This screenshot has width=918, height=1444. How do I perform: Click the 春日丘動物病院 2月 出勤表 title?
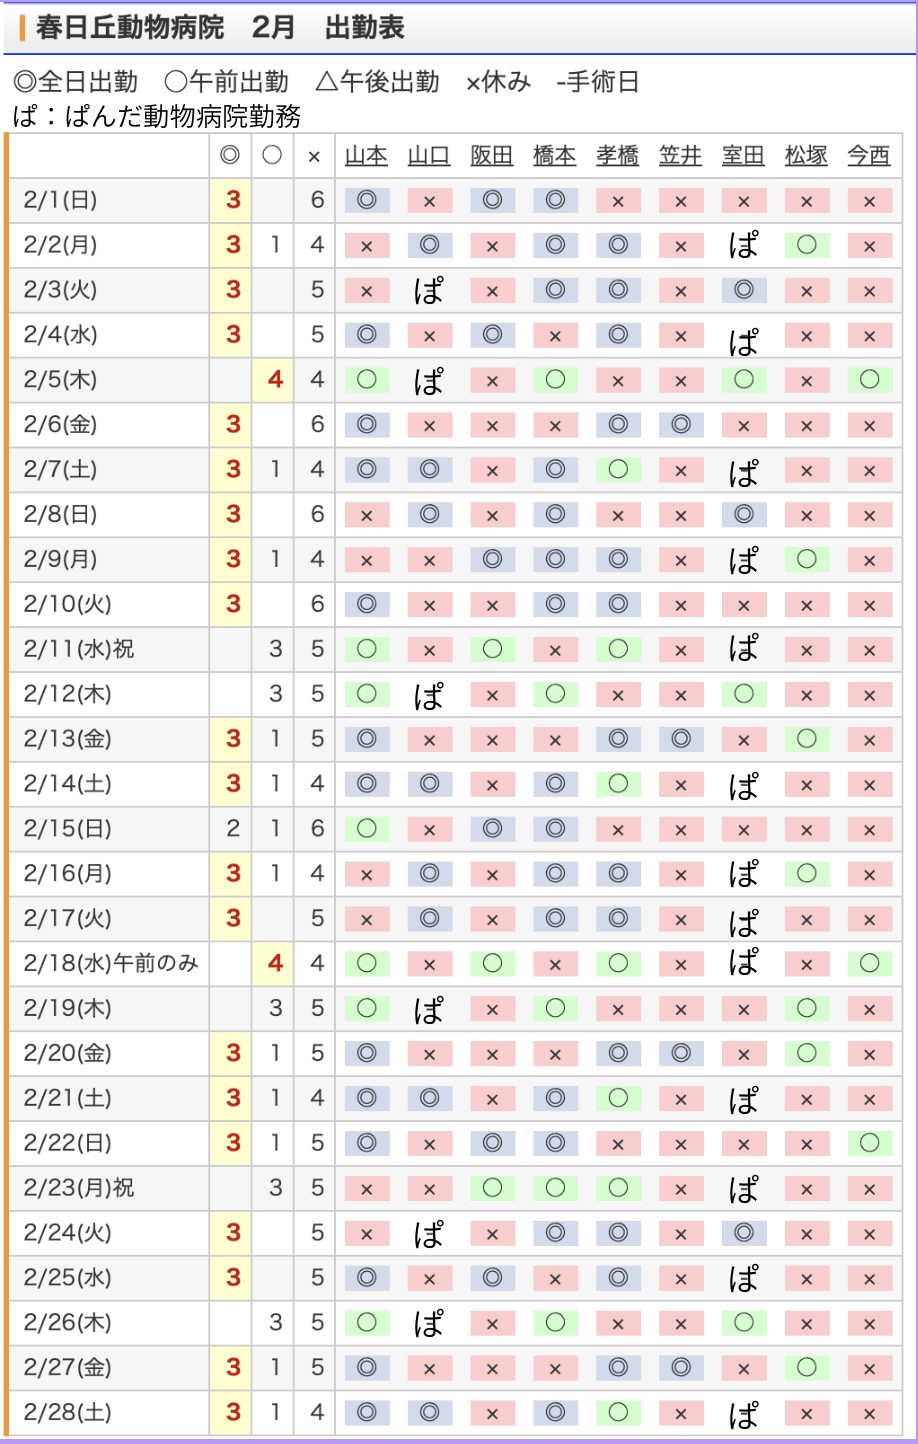pyautogui.click(x=220, y=28)
